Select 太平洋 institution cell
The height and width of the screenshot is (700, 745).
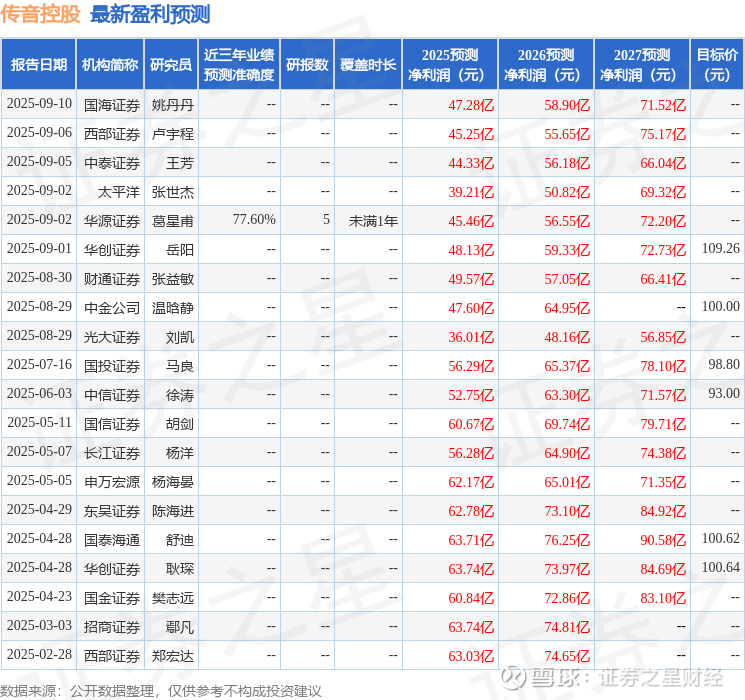tap(119, 192)
